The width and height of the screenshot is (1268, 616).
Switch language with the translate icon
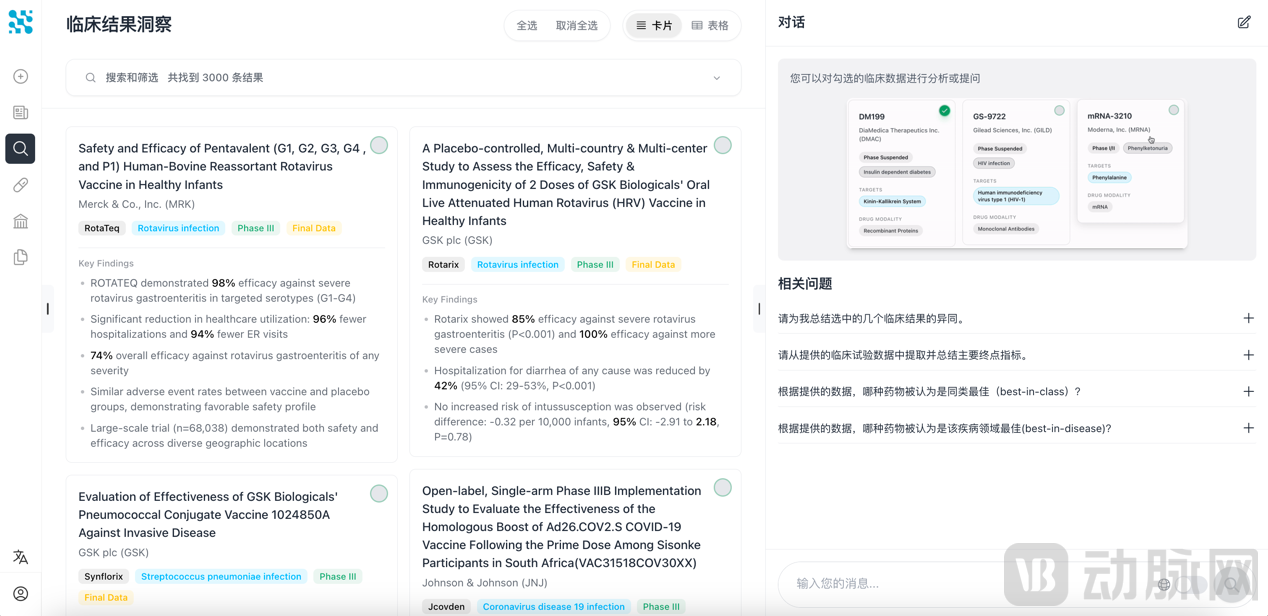20,557
